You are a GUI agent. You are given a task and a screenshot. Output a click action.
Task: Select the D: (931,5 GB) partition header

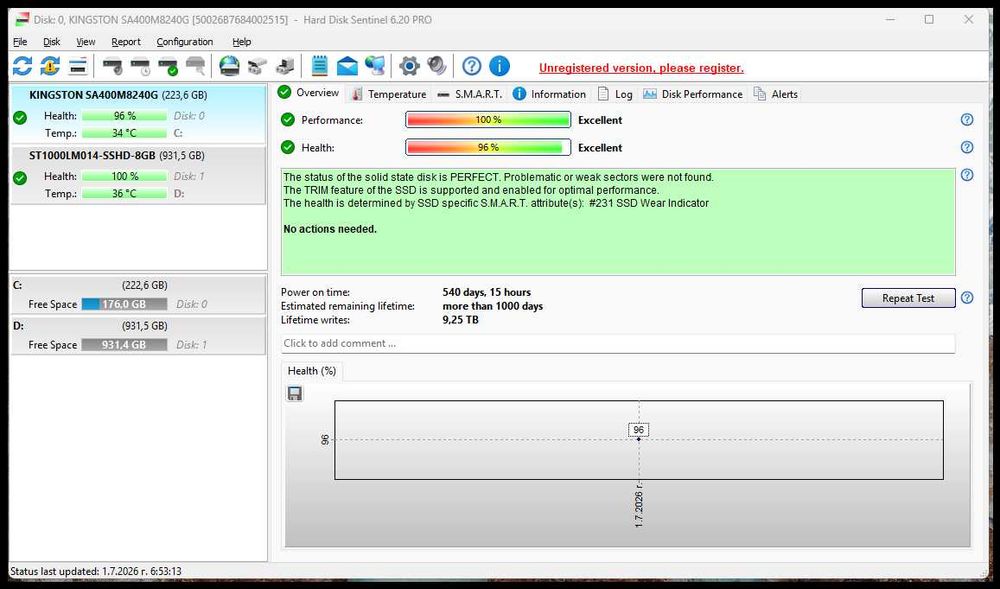pyautogui.click(x=138, y=326)
